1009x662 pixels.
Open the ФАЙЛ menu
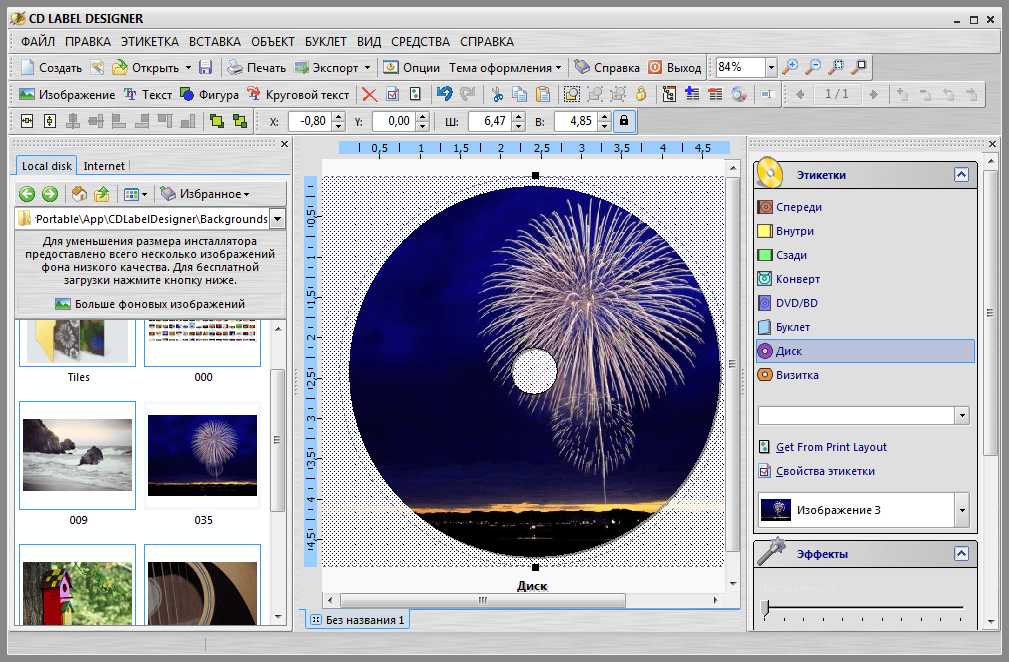tap(37, 42)
